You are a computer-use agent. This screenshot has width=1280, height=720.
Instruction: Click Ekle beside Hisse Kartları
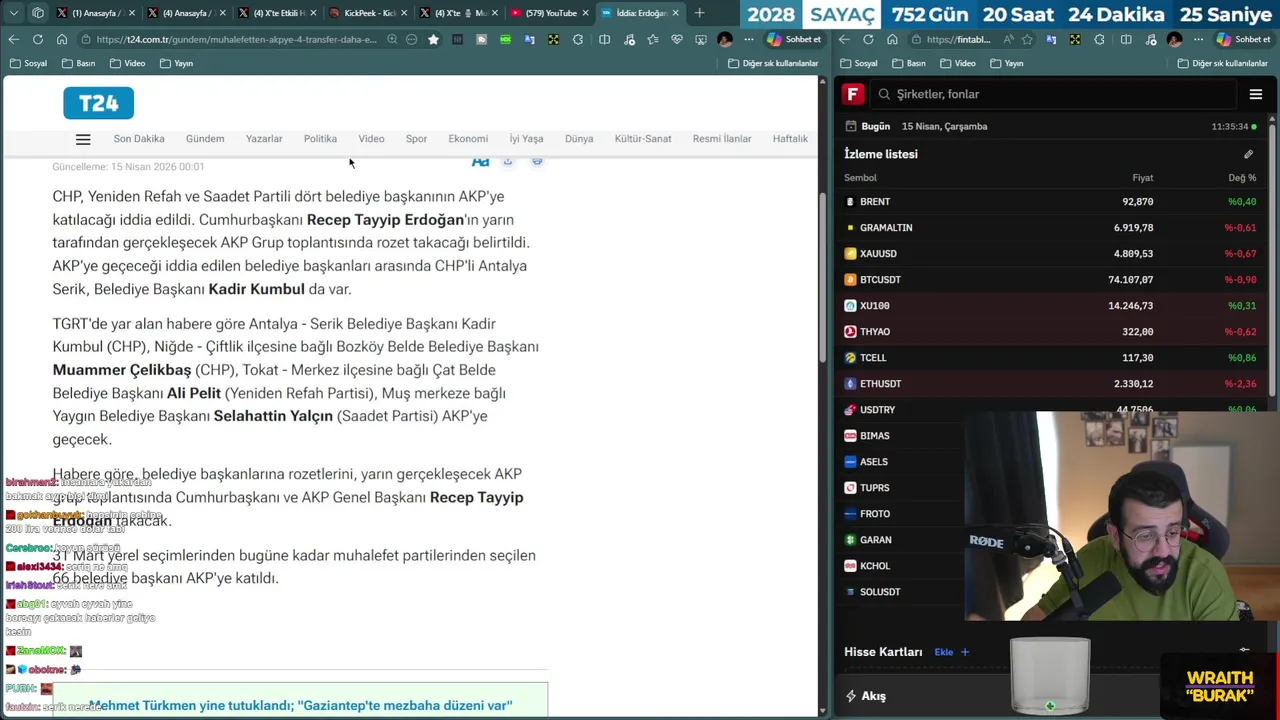pyautogui.click(x=951, y=652)
